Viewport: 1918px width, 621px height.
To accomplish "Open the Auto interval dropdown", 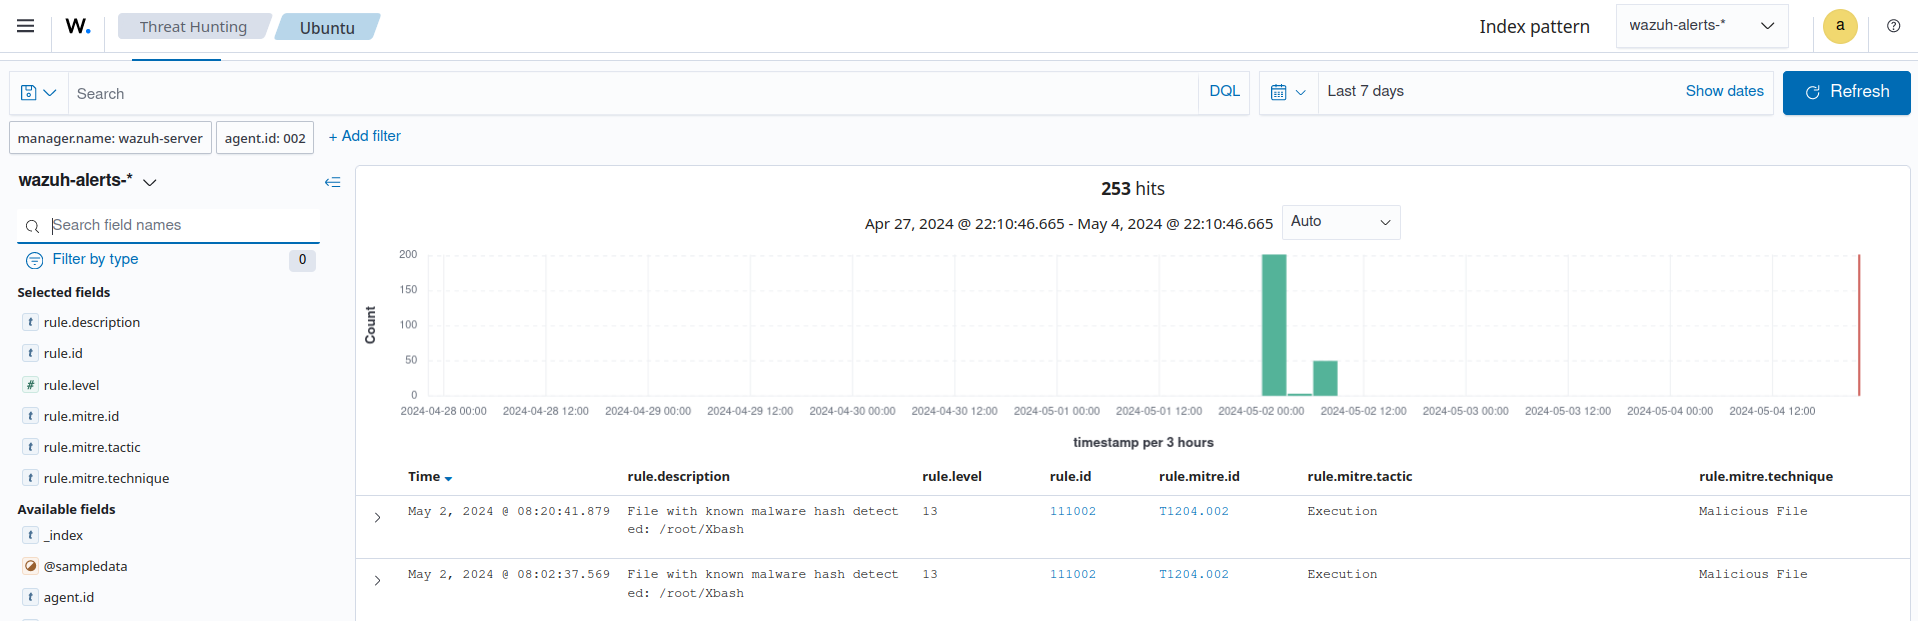I will pos(1340,222).
